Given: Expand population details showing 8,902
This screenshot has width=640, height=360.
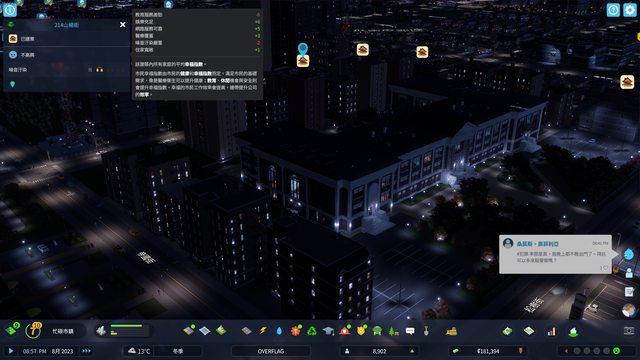Looking at the screenshot, I should pyautogui.click(x=379, y=351).
